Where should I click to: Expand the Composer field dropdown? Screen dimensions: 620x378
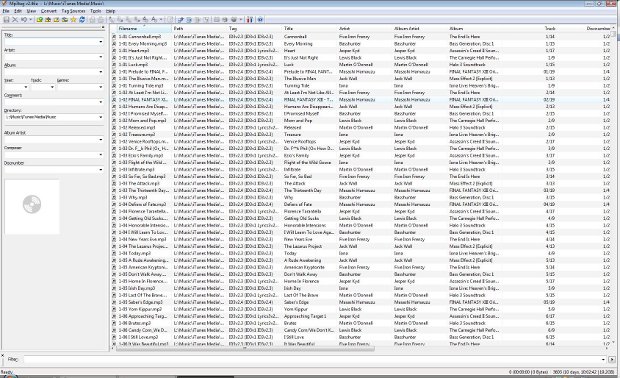pos(100,155)
